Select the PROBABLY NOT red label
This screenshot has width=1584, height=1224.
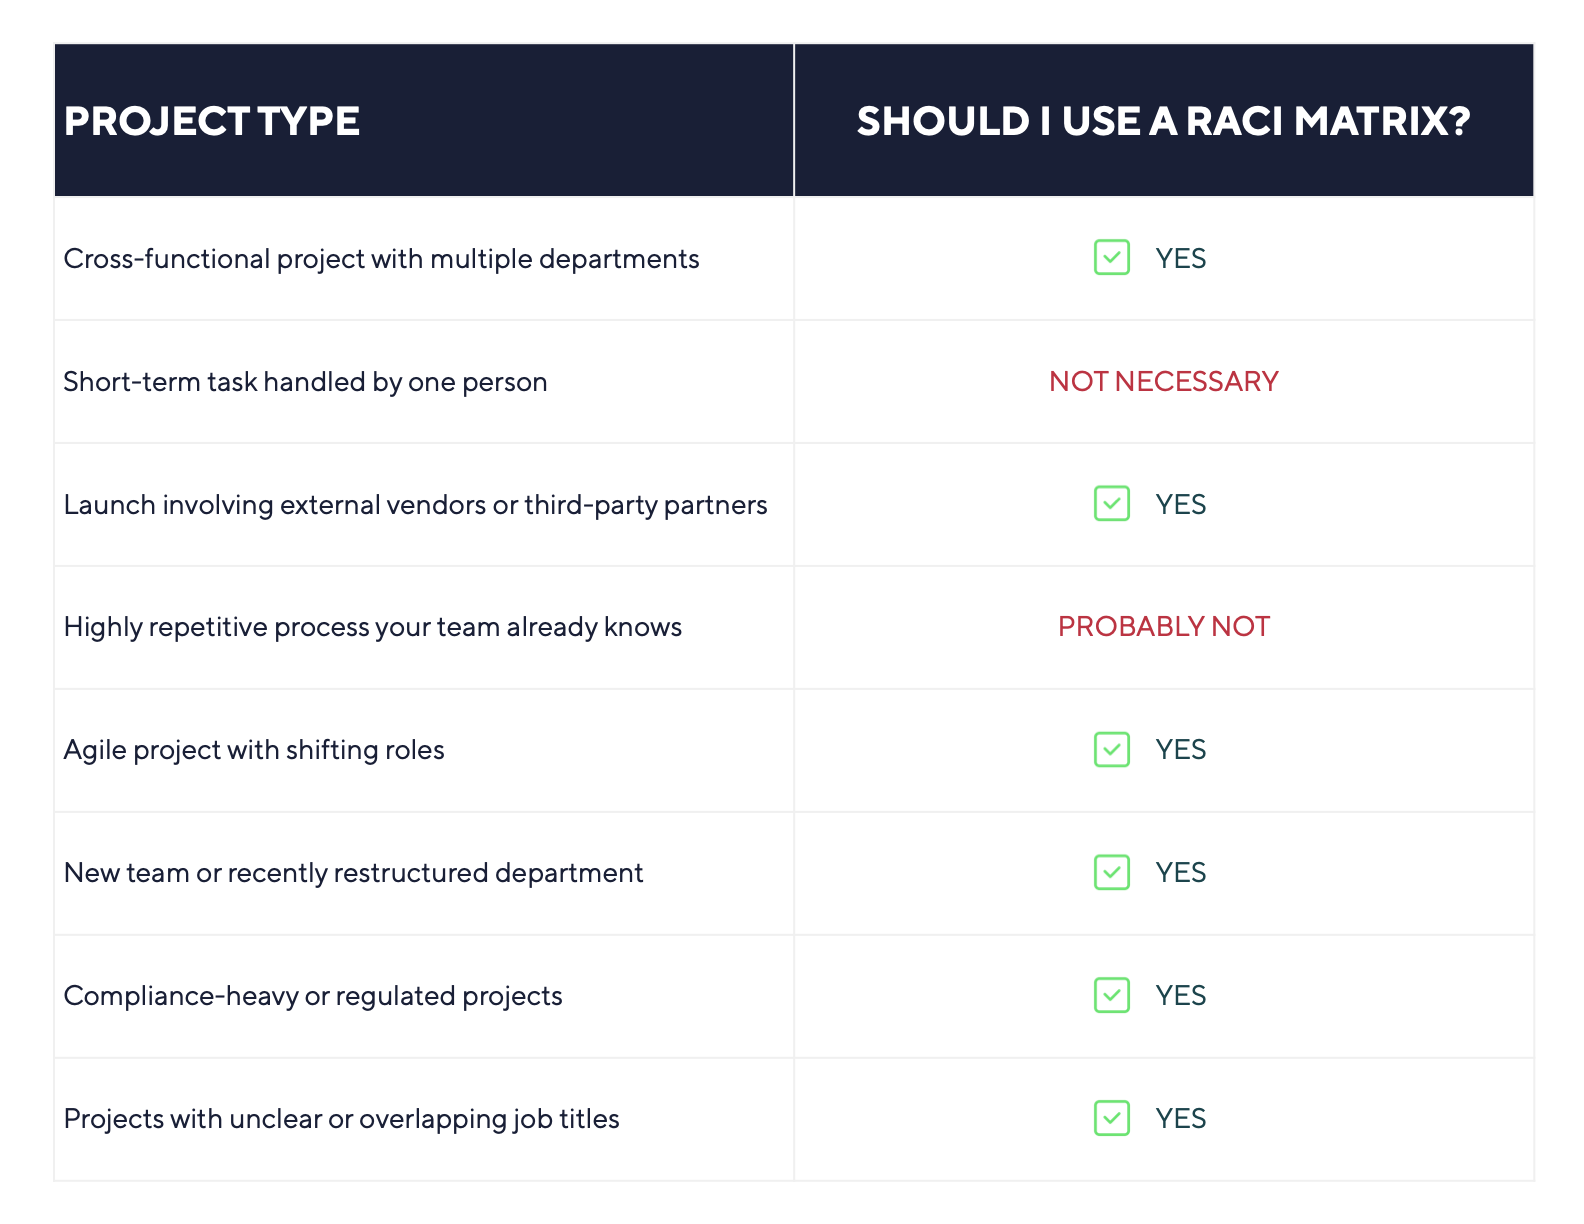(1163, 626)
